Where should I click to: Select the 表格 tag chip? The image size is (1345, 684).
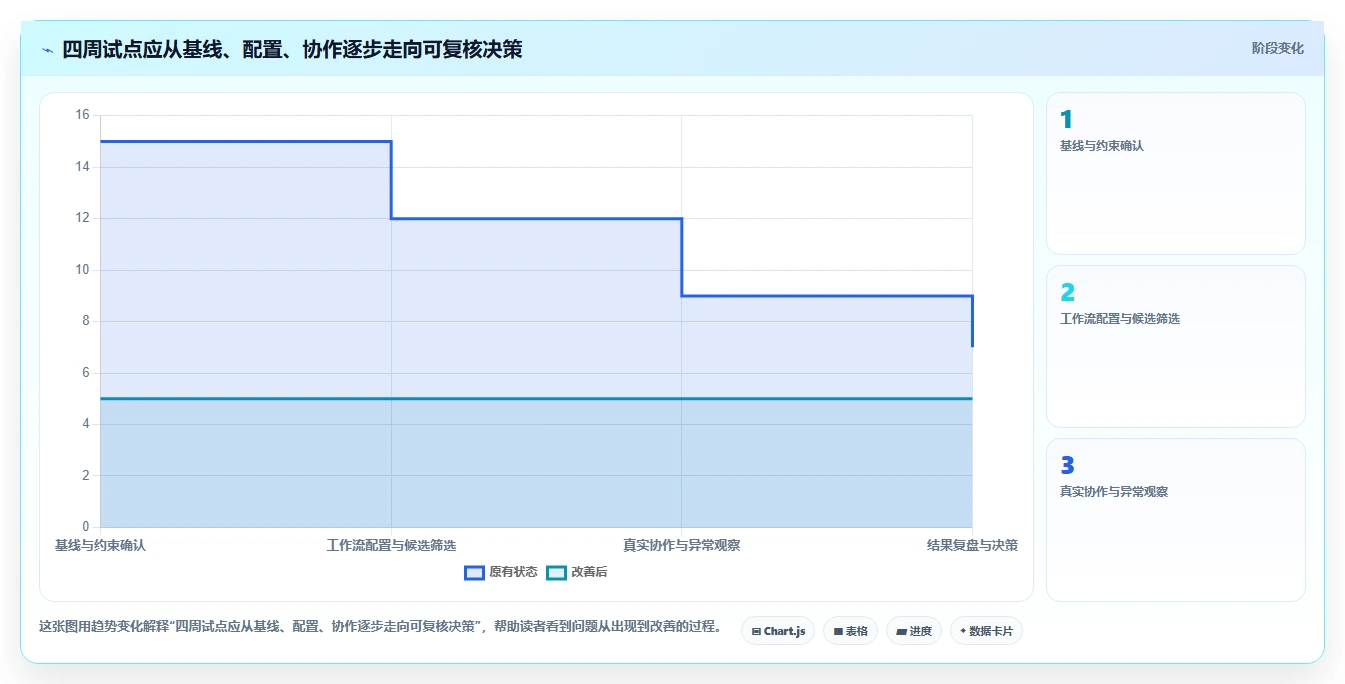point(850,631)
